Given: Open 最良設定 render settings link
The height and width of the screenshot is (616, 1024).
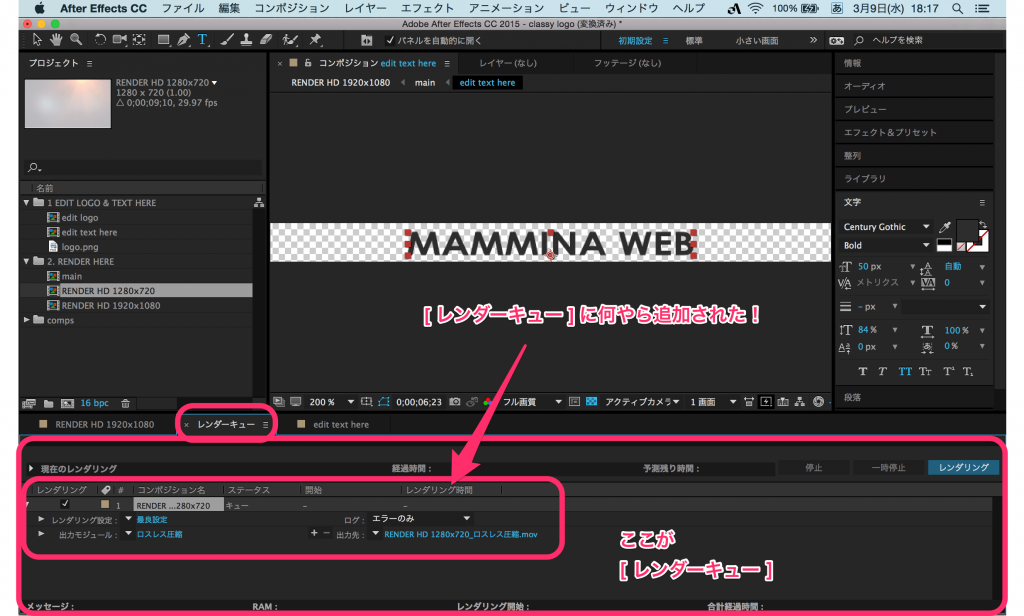Looking at the screenshot, I should click(x=152, y=519).
